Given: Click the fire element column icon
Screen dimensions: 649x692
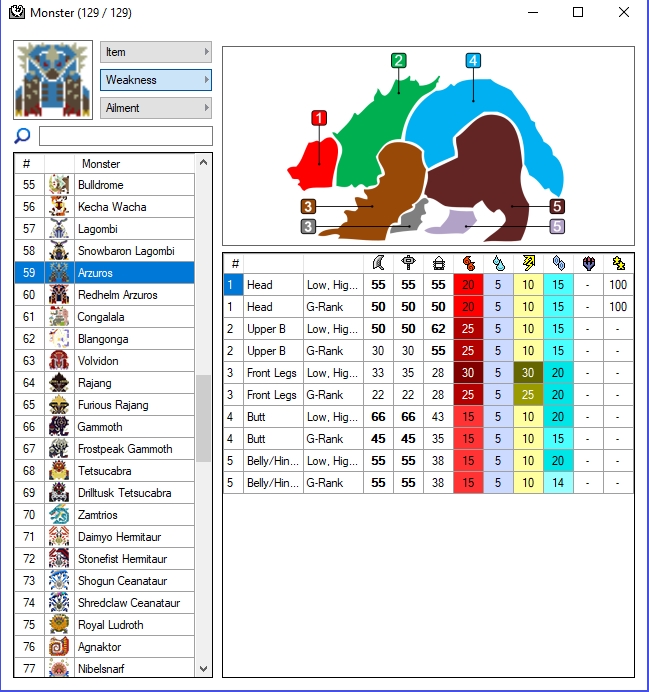Looking at the screenshot, I should (x=469, y=263).
